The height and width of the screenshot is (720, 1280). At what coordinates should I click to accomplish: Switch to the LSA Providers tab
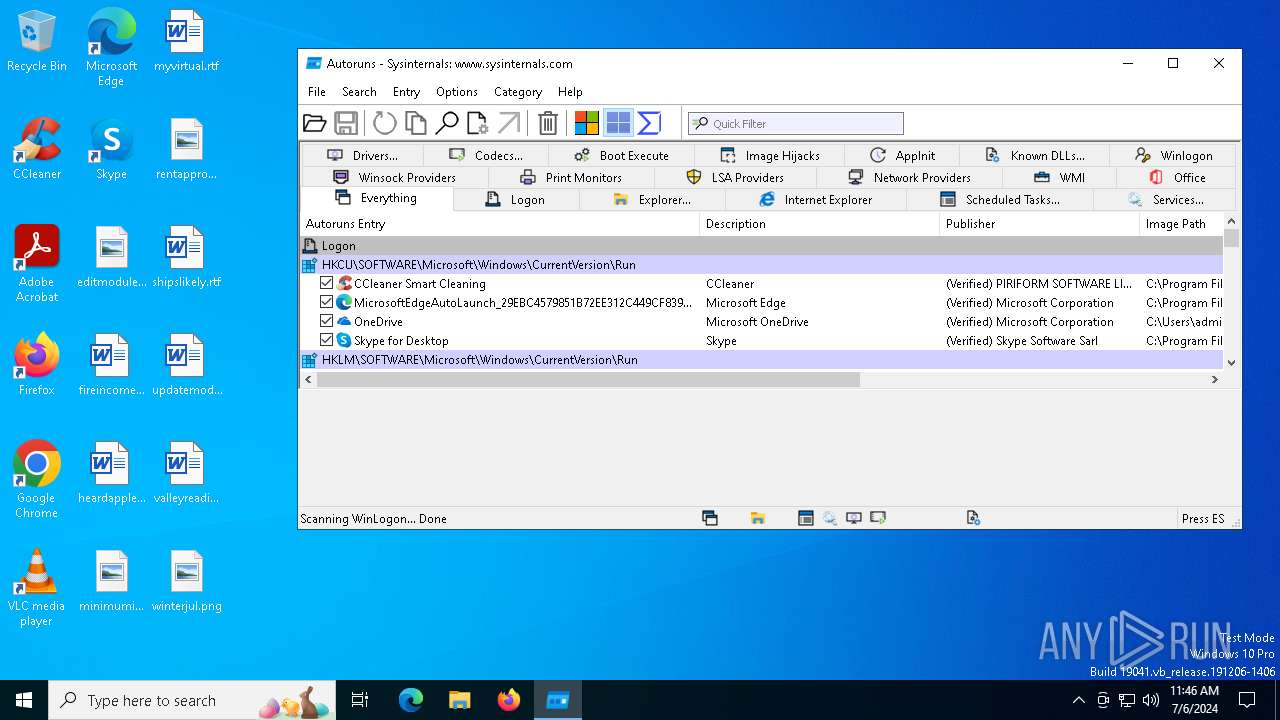point(735,177)
